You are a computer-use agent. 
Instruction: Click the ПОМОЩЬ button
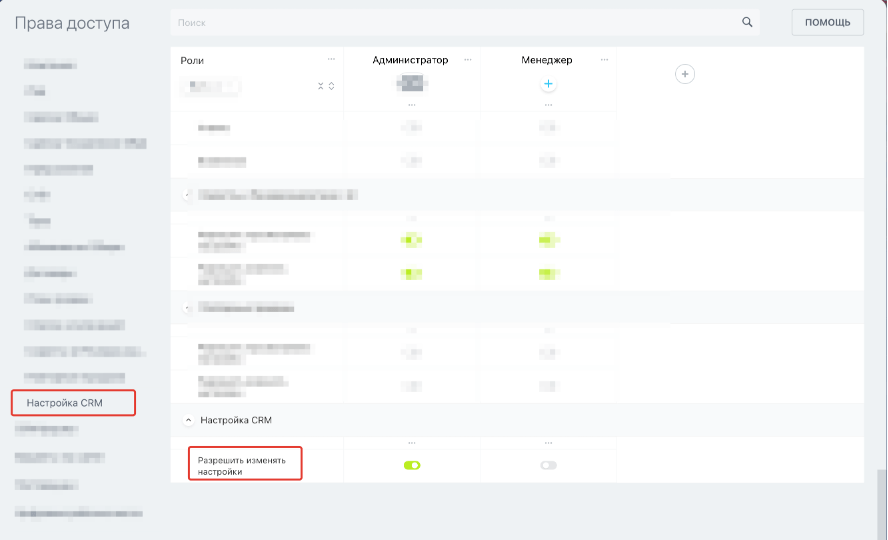tap(827, 22)
